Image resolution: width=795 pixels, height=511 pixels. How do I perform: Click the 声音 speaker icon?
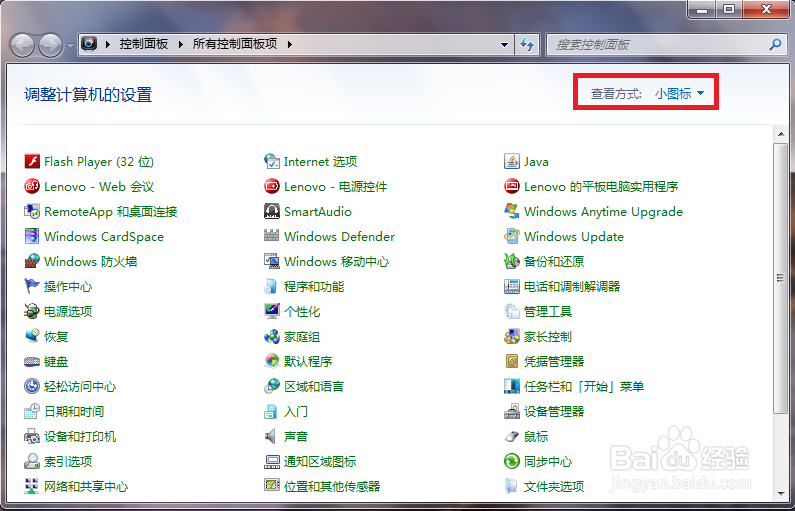click(x=272, y=436)
